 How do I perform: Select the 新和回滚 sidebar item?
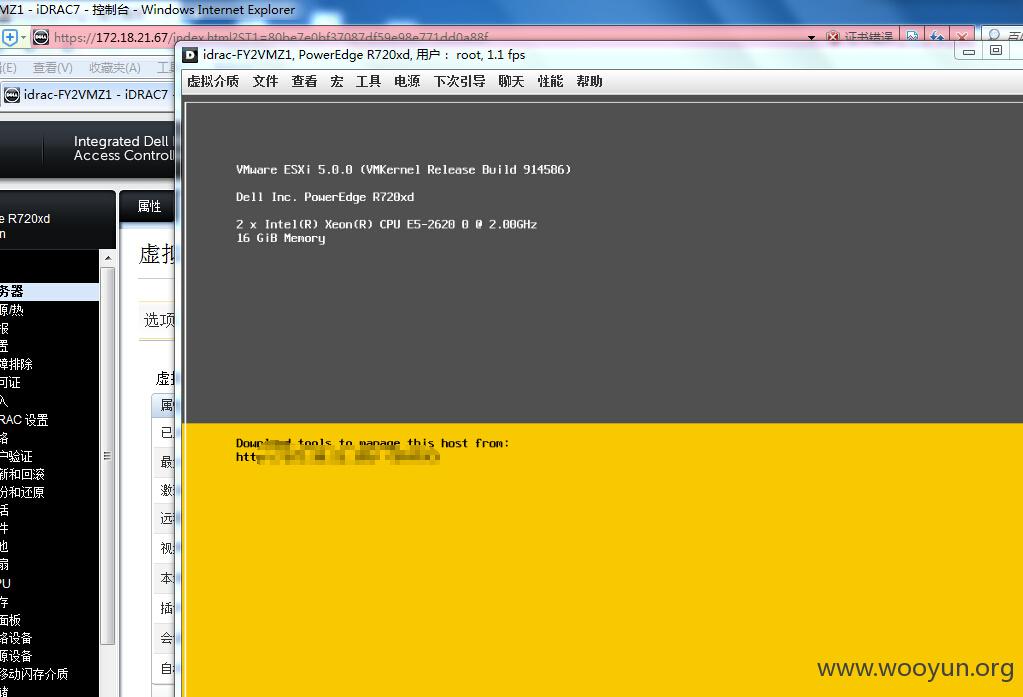point(22,474)
